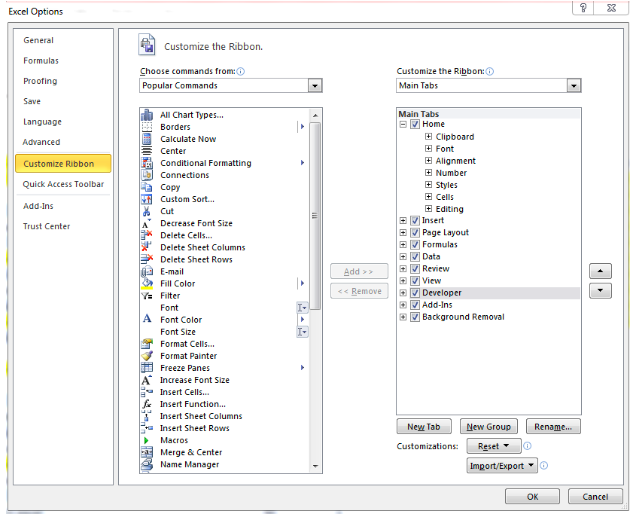The width and height of the screenshot is (632, 515).
Task: Uncheck the Review tab checkbox
Action: coord(415,269)
